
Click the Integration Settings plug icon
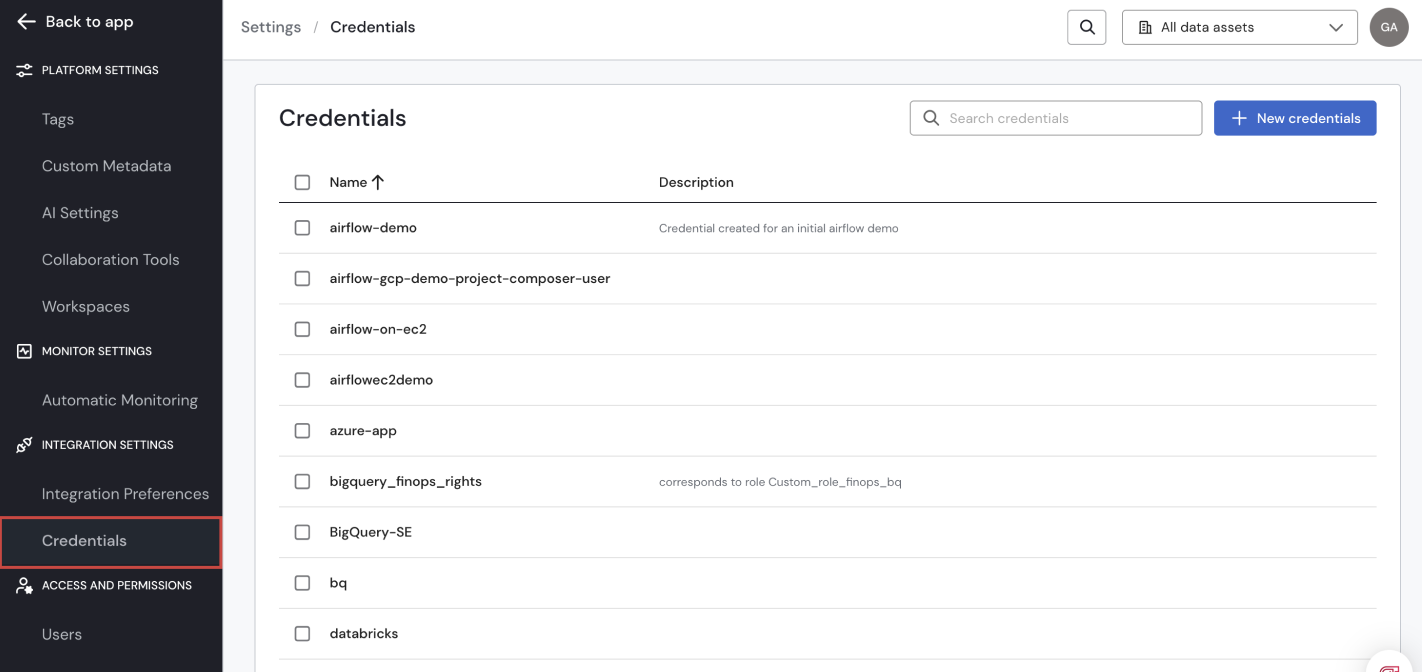[24, 445]
